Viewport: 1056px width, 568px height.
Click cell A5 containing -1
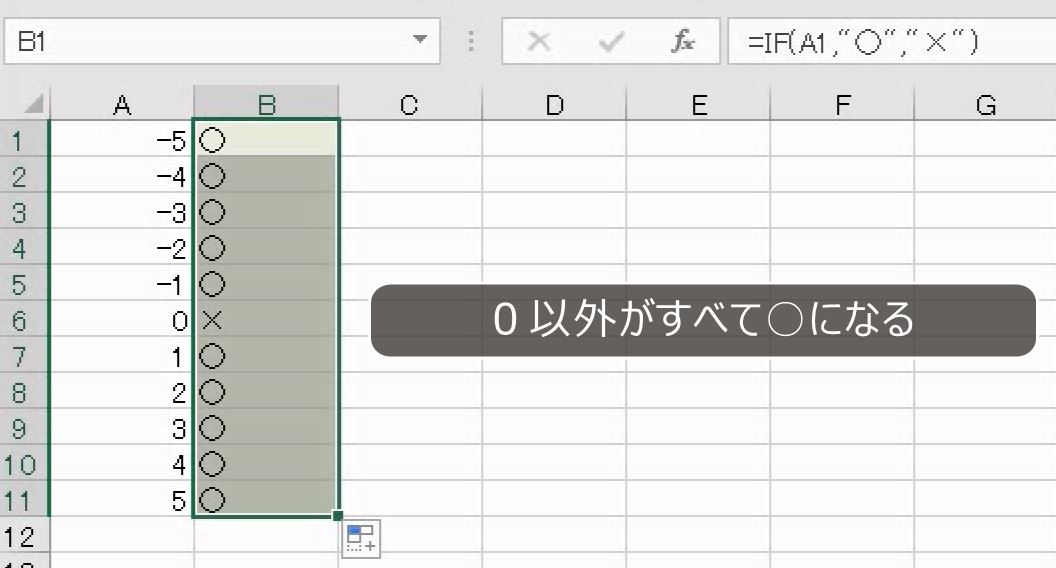click(122, 283)
